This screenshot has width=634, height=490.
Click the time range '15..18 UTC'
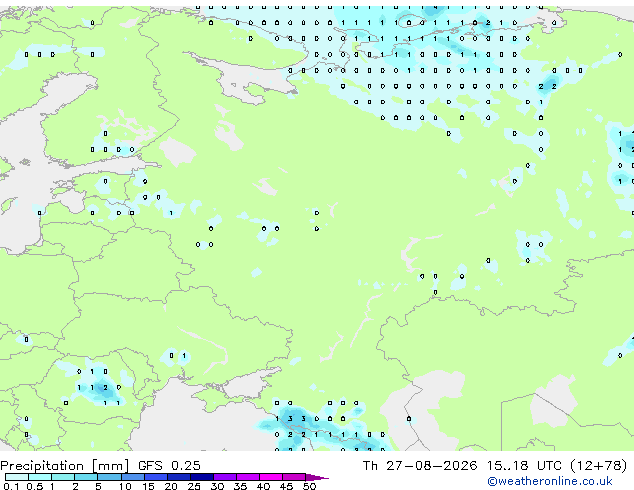point(524,466)
